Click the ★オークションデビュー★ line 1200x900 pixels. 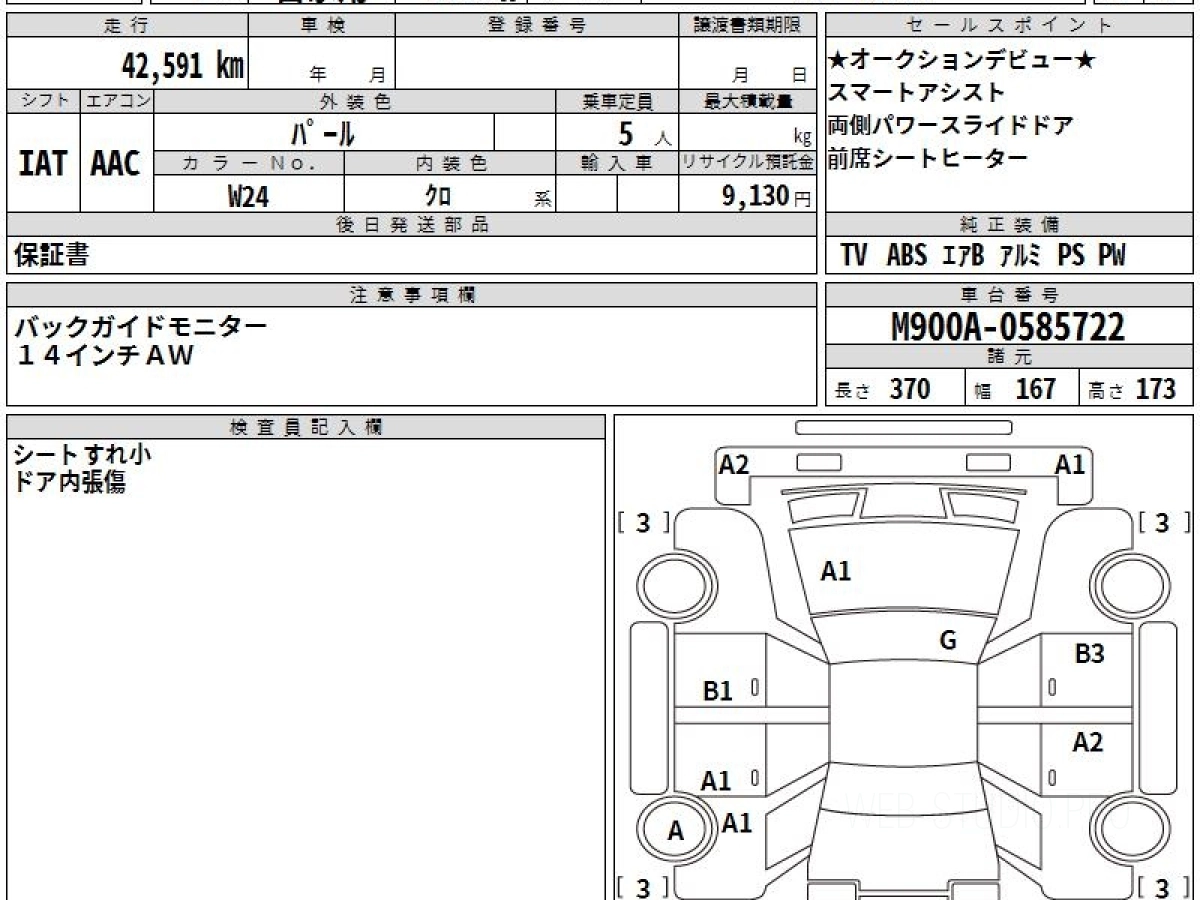(x=962, y=62)
